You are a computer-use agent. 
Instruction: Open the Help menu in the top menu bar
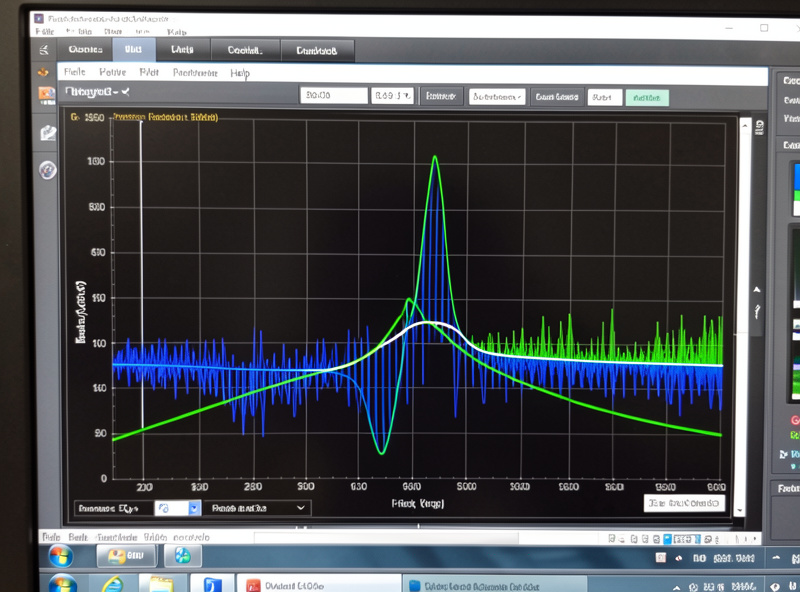pos(177,32)
